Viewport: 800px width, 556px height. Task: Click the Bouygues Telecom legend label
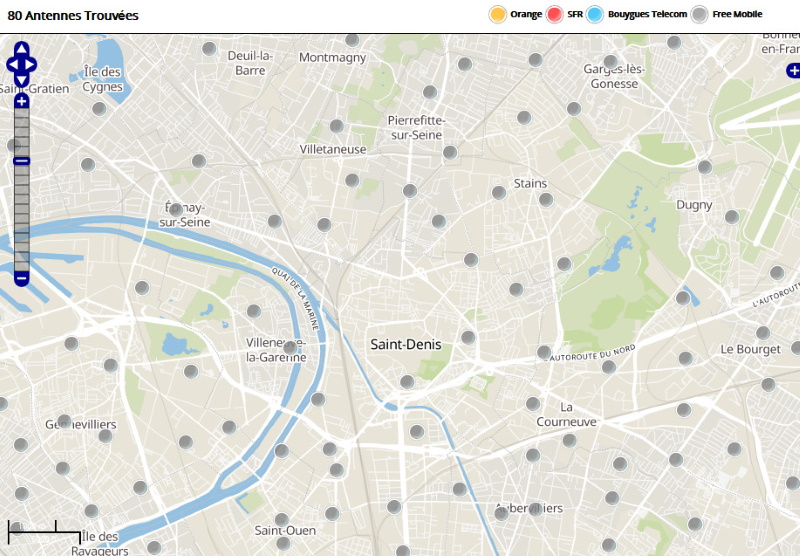[x=647, y=14]
